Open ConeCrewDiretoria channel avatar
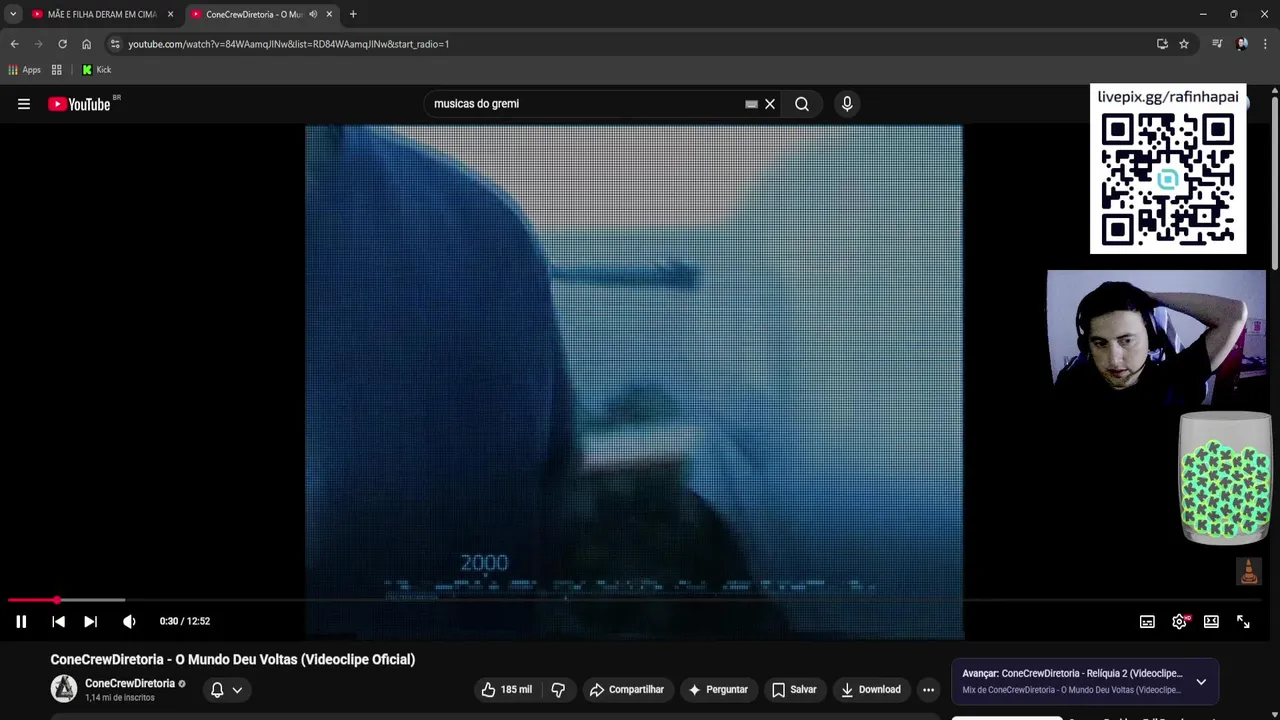The width and height of the screenshot is (1280, 720). (64, 688)
